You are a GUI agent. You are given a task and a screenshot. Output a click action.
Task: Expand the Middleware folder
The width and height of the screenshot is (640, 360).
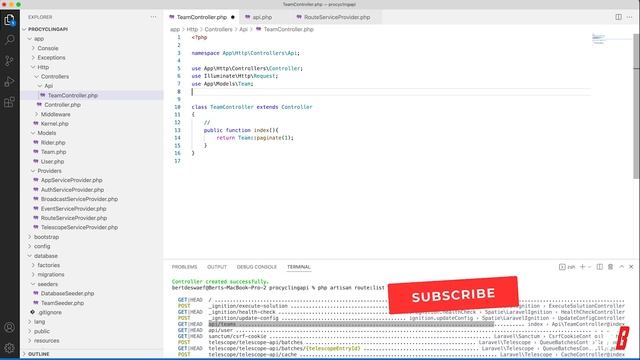point(56,114)
